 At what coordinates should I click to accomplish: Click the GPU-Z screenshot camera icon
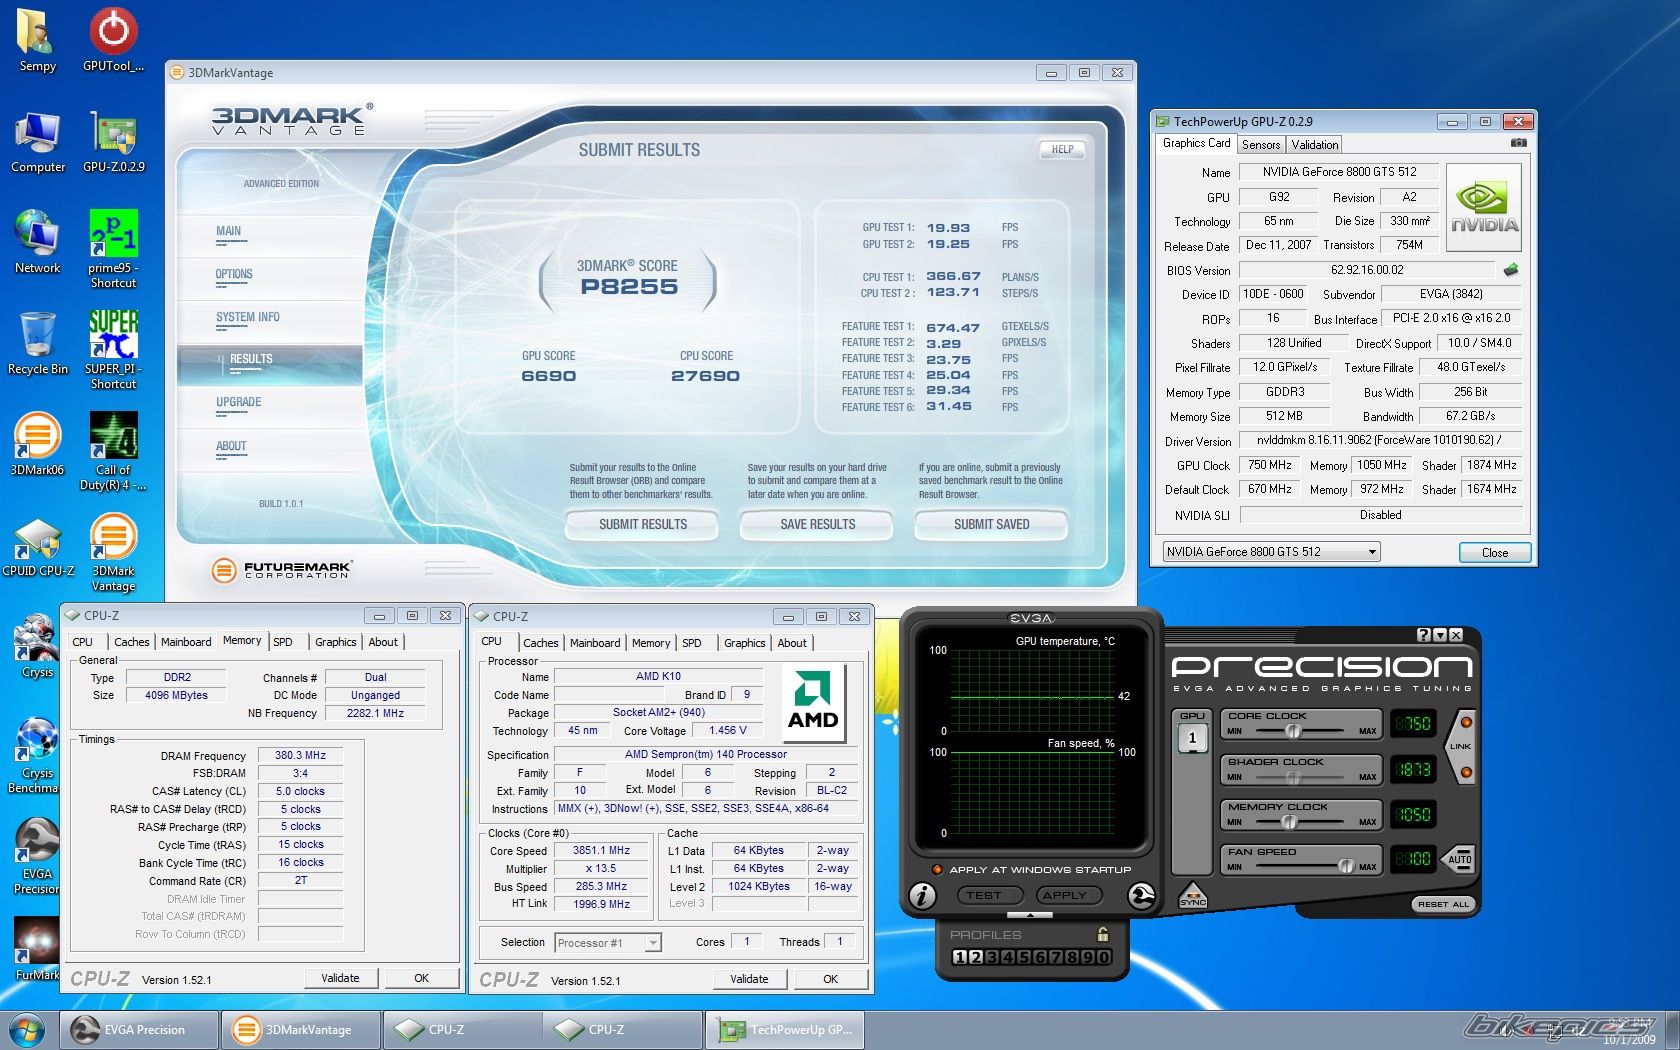click(x=1518, y=143)
